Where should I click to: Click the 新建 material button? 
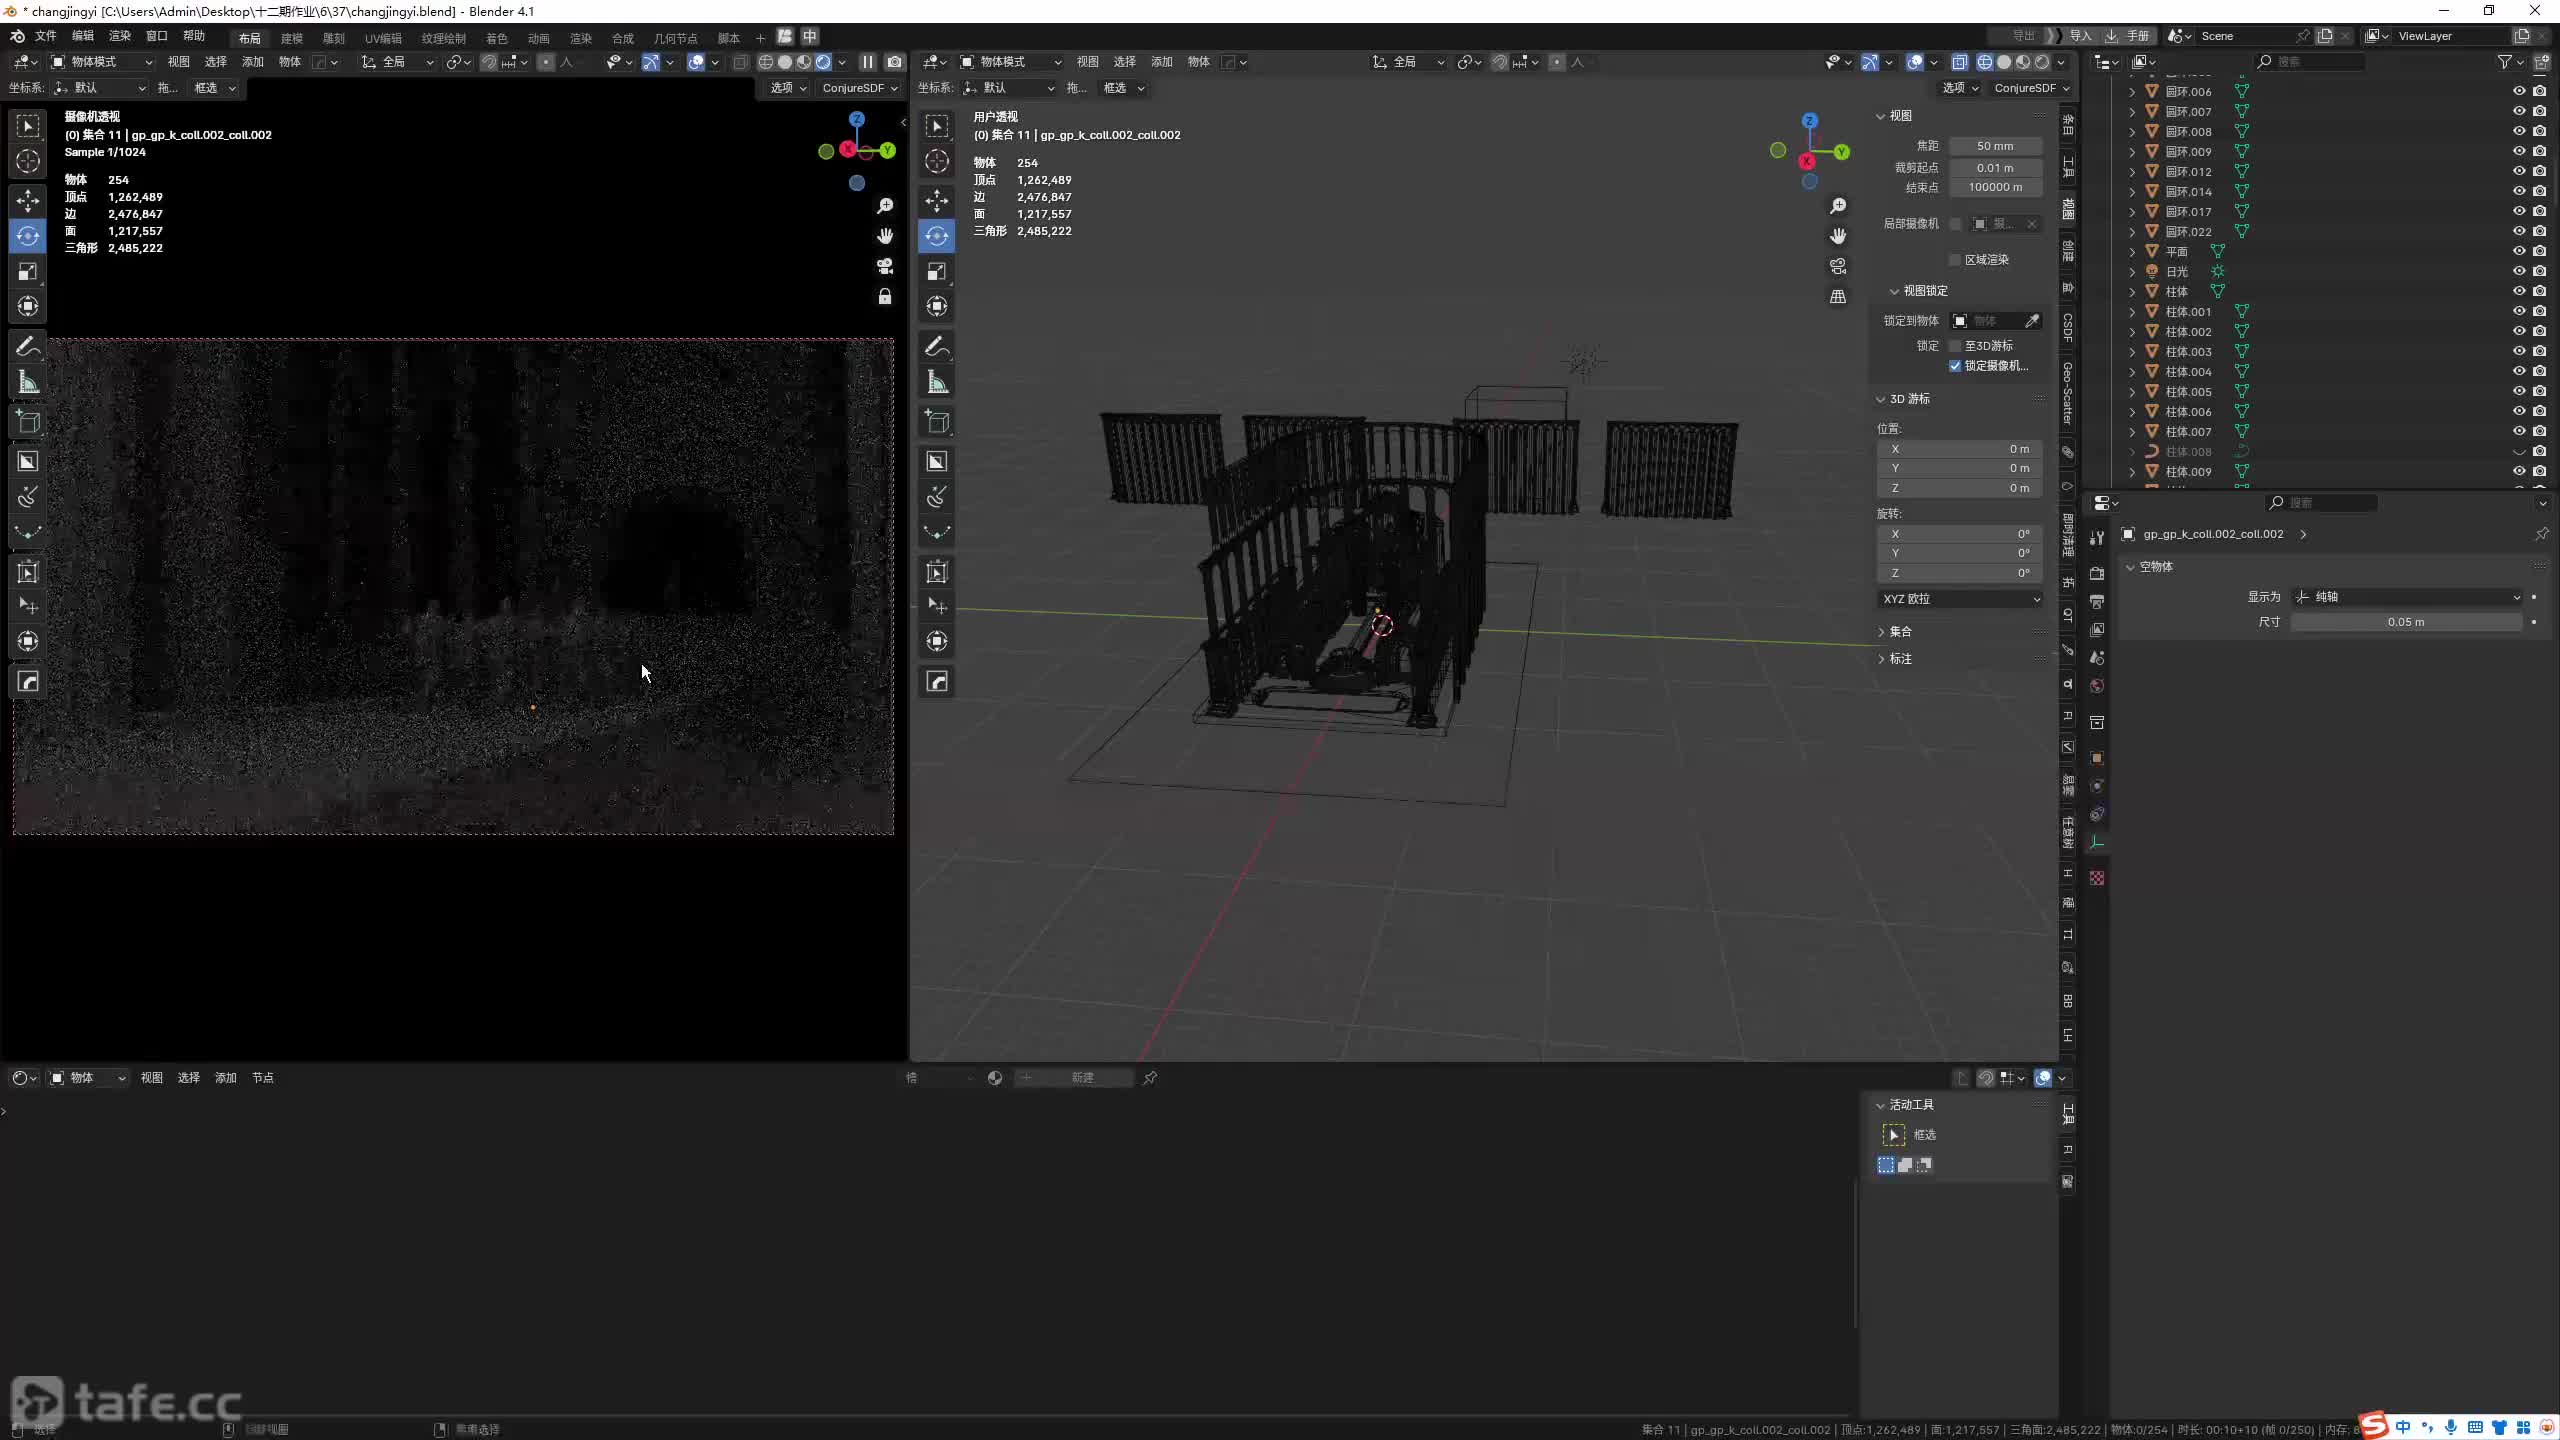[x=1082, y=1078]
